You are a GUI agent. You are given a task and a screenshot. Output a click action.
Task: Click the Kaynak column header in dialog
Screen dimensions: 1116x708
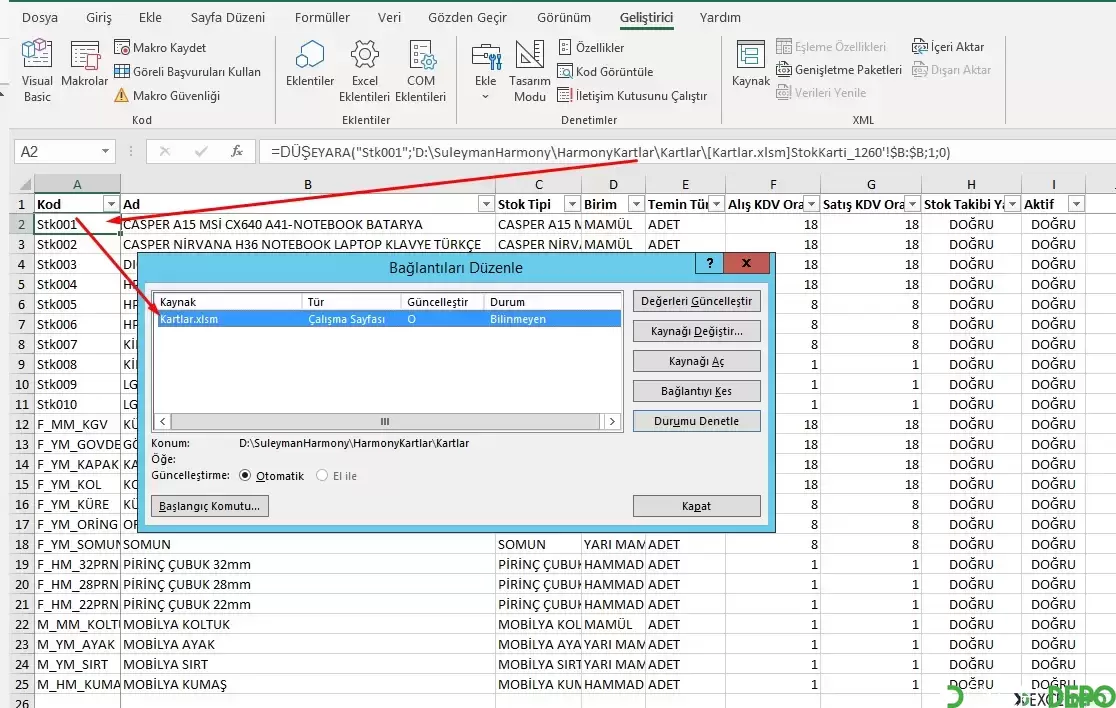tap(228, 302)
